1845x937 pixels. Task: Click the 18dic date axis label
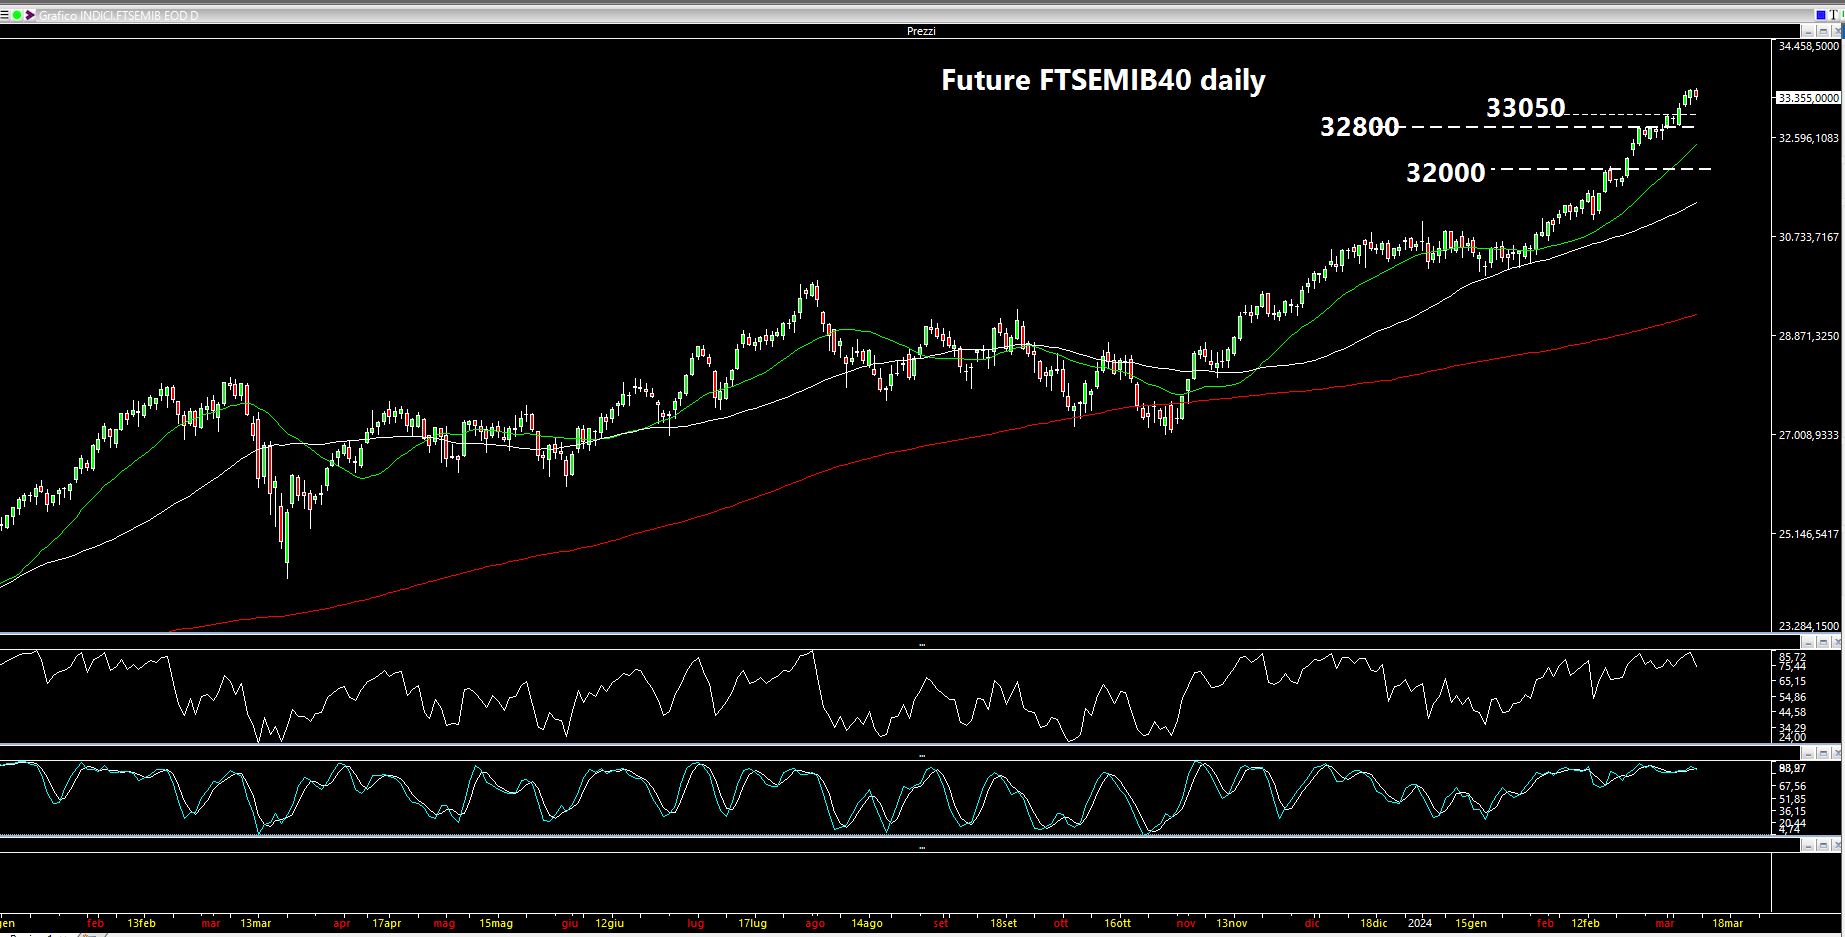coord(1374,923)
